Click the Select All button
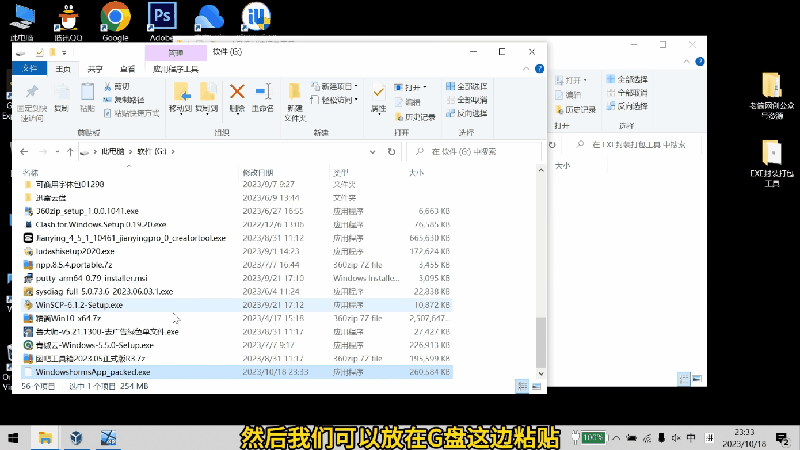The image size is (800, 450). 466,87
